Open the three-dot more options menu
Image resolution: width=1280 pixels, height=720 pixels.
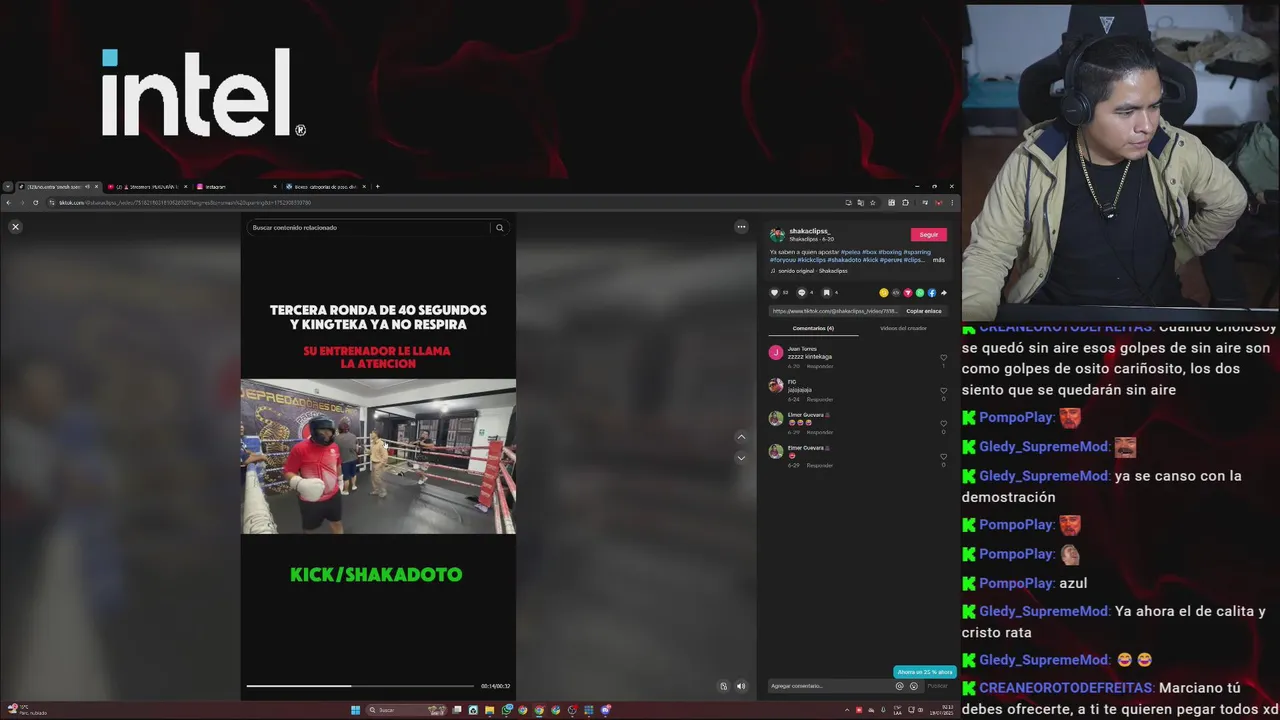[741, 227]
